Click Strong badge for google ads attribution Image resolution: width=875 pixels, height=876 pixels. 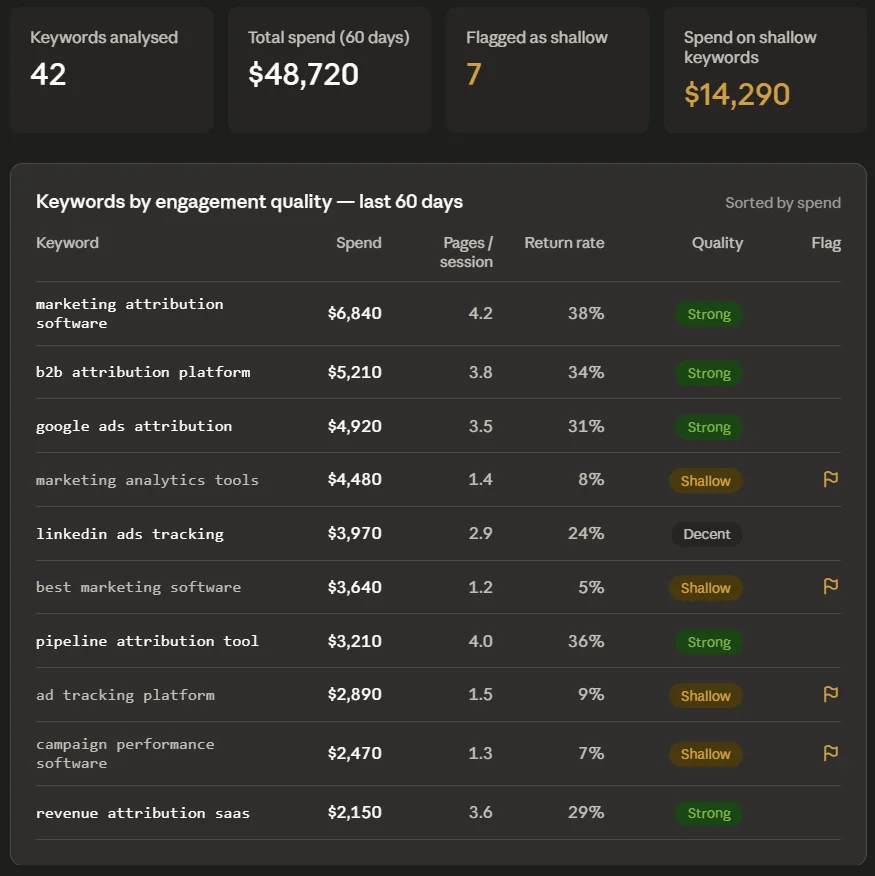[x=708, y=427]
